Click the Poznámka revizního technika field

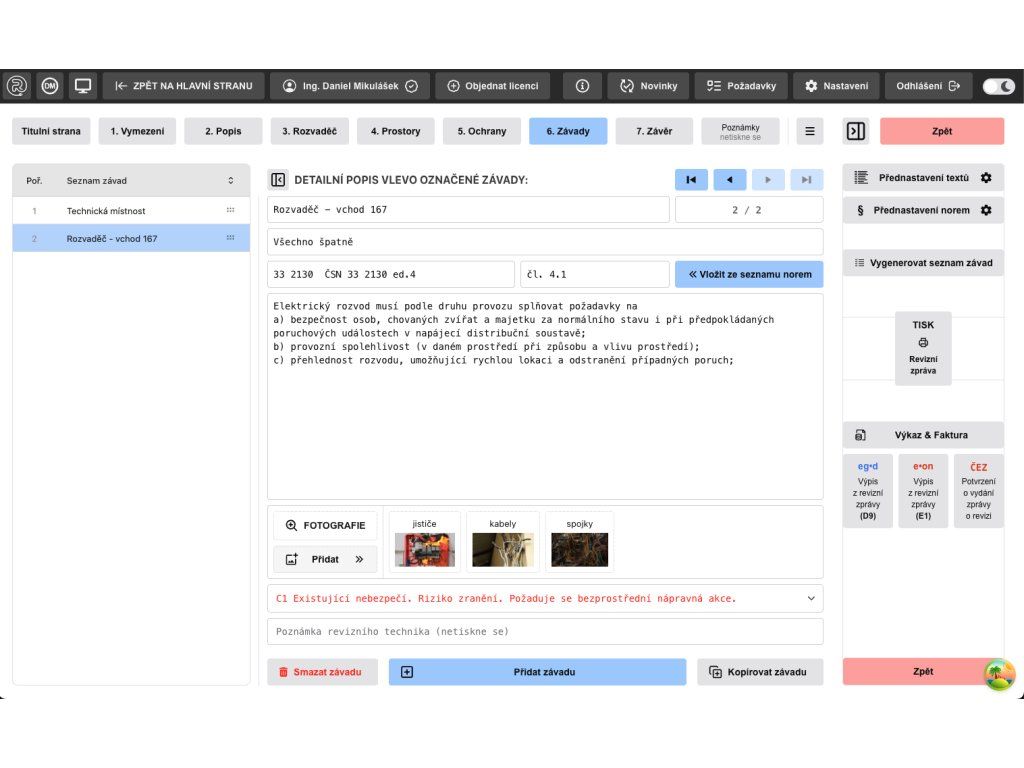[x=545, y=632]
